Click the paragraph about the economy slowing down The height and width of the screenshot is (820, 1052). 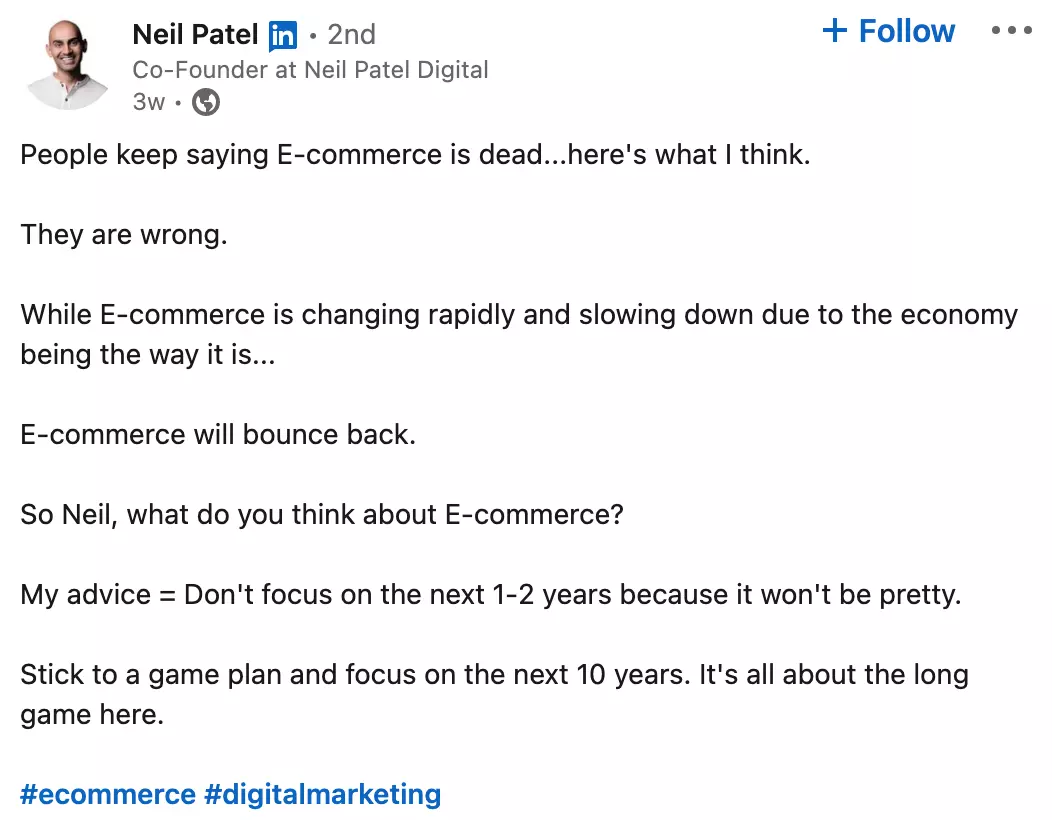coord(519,314)
